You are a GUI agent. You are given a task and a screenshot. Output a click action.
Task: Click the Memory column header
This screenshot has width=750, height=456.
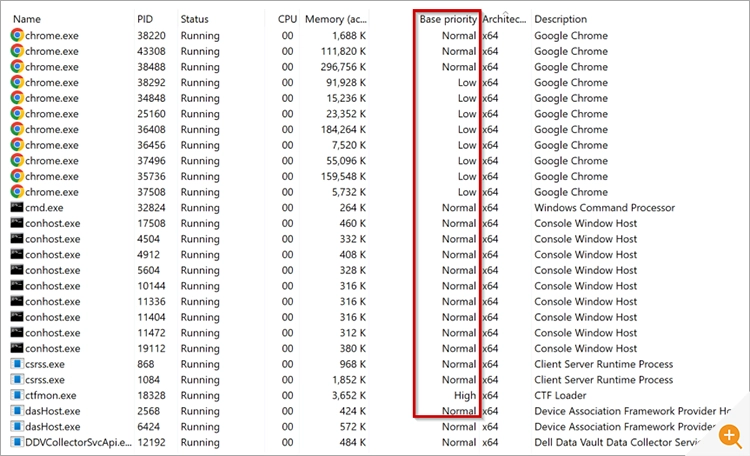(x=335, y=19)
